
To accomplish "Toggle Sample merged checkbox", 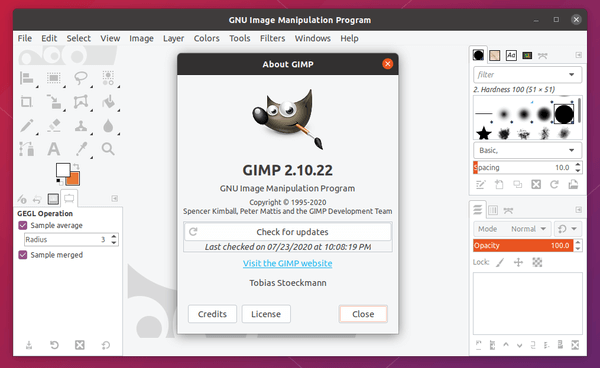I will click(x=23, y=255).
